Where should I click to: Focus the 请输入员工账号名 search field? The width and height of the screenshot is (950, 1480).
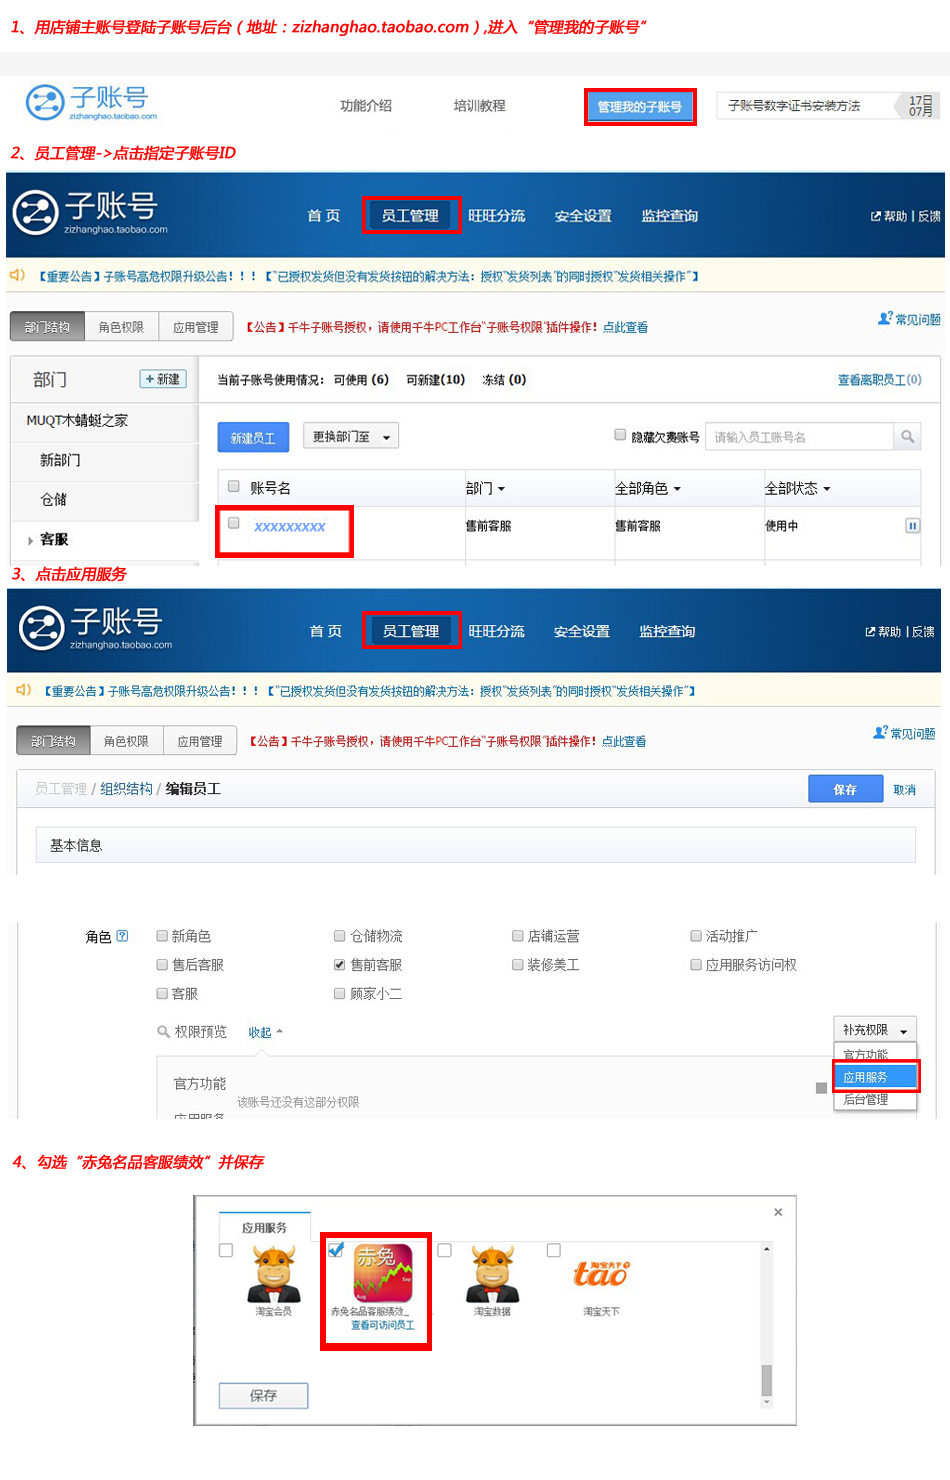click(799, 436)
